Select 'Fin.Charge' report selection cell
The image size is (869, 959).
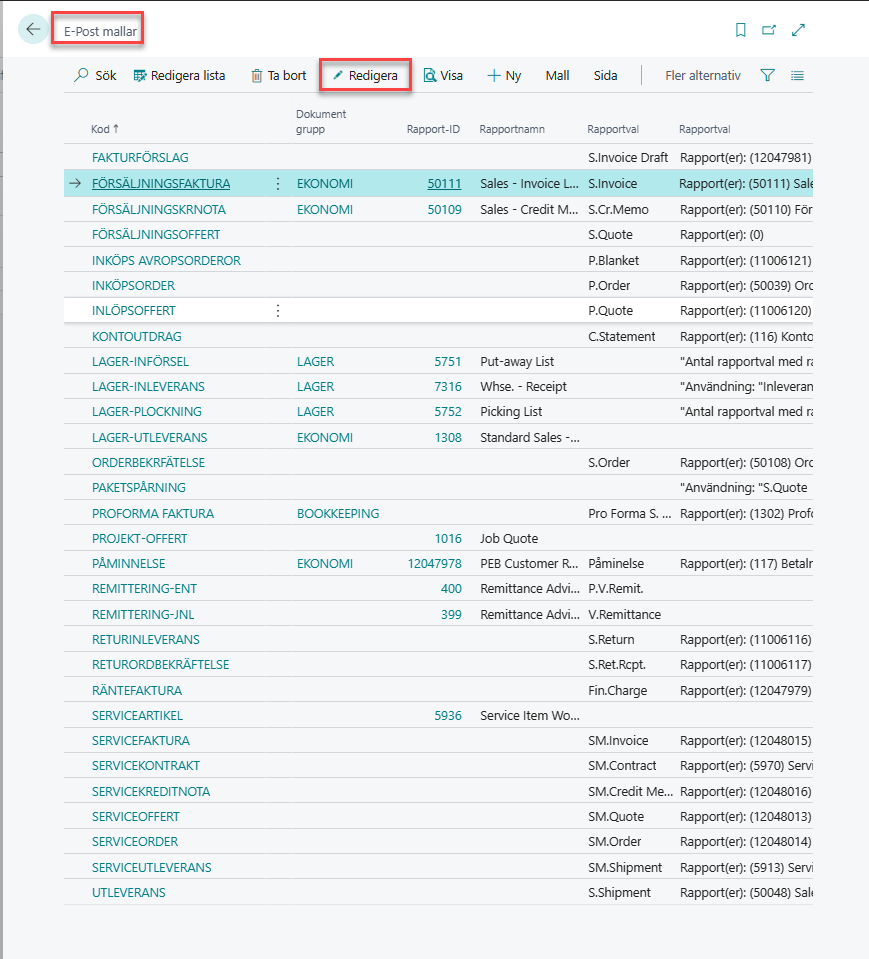pos(618,691)
